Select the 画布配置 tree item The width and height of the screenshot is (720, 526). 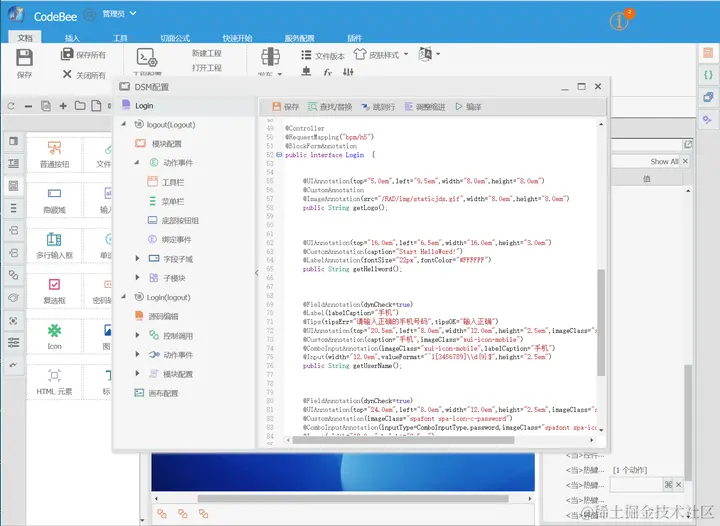pyautogui.click(x=157, y=393)
